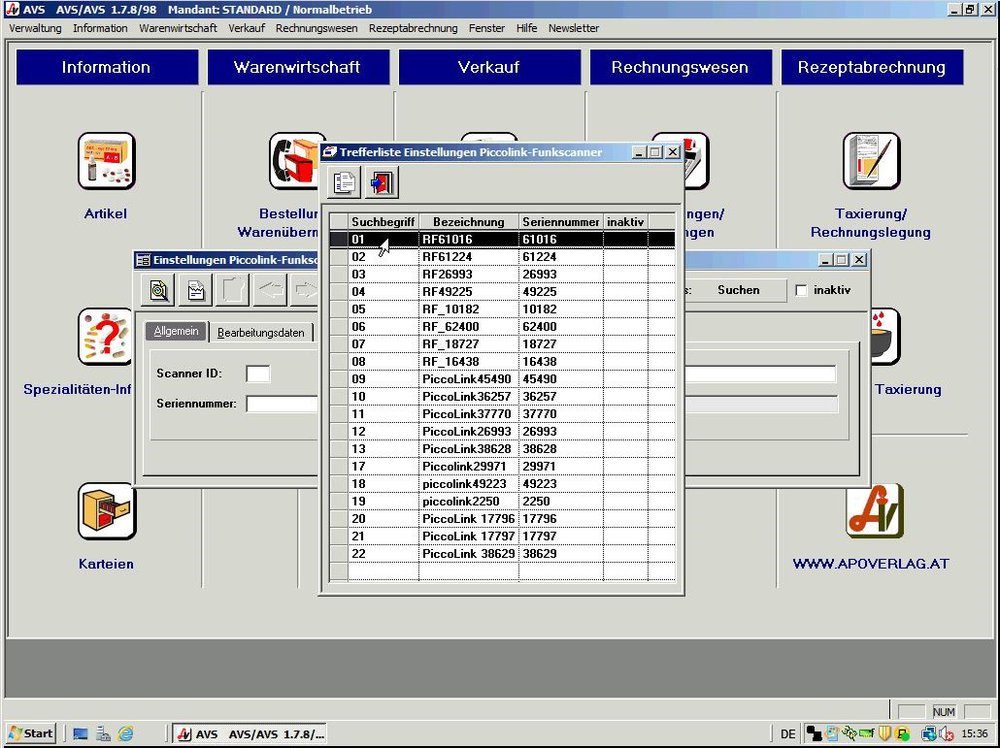The width and height of the screenshot is (1000, 748).
Task: Click the Bezeichnung column header
Action: pos(468,222)
